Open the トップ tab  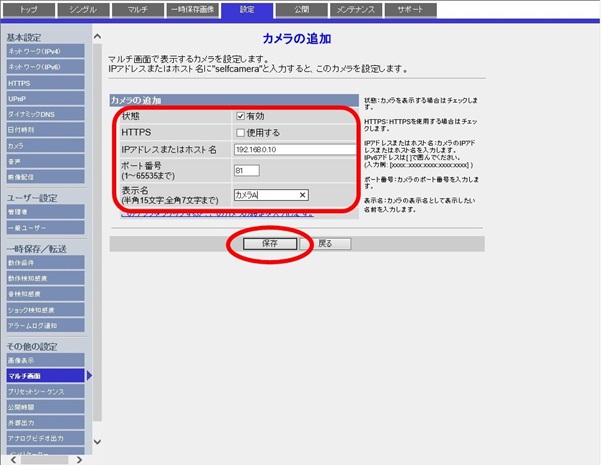click(29, 10)
